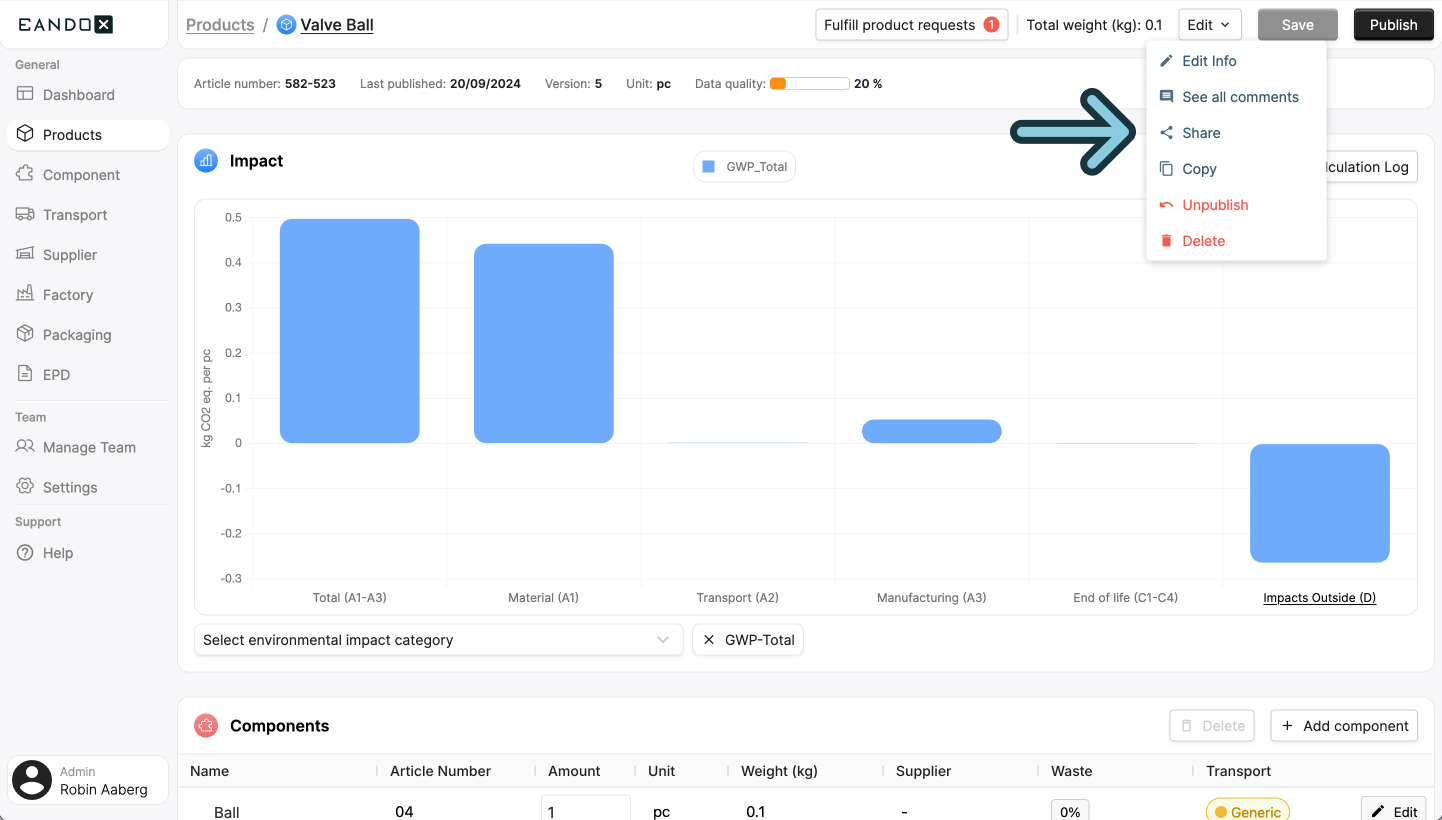The height and width of the screenshot is (820, 1442).
Task: Select Share from the Edit menu
Action: [1201, 132]
